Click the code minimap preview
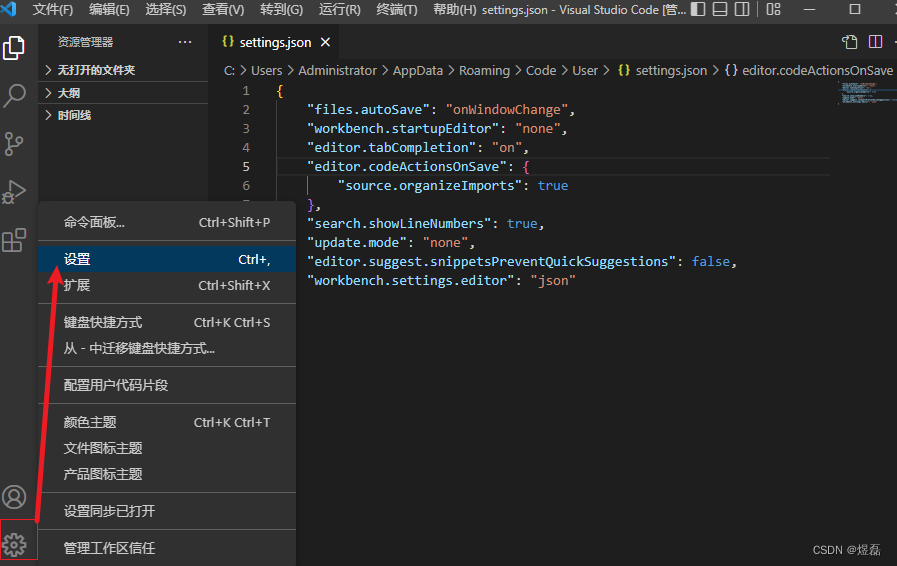This screenshot has height=566, width=897. (x=865, y=93)
